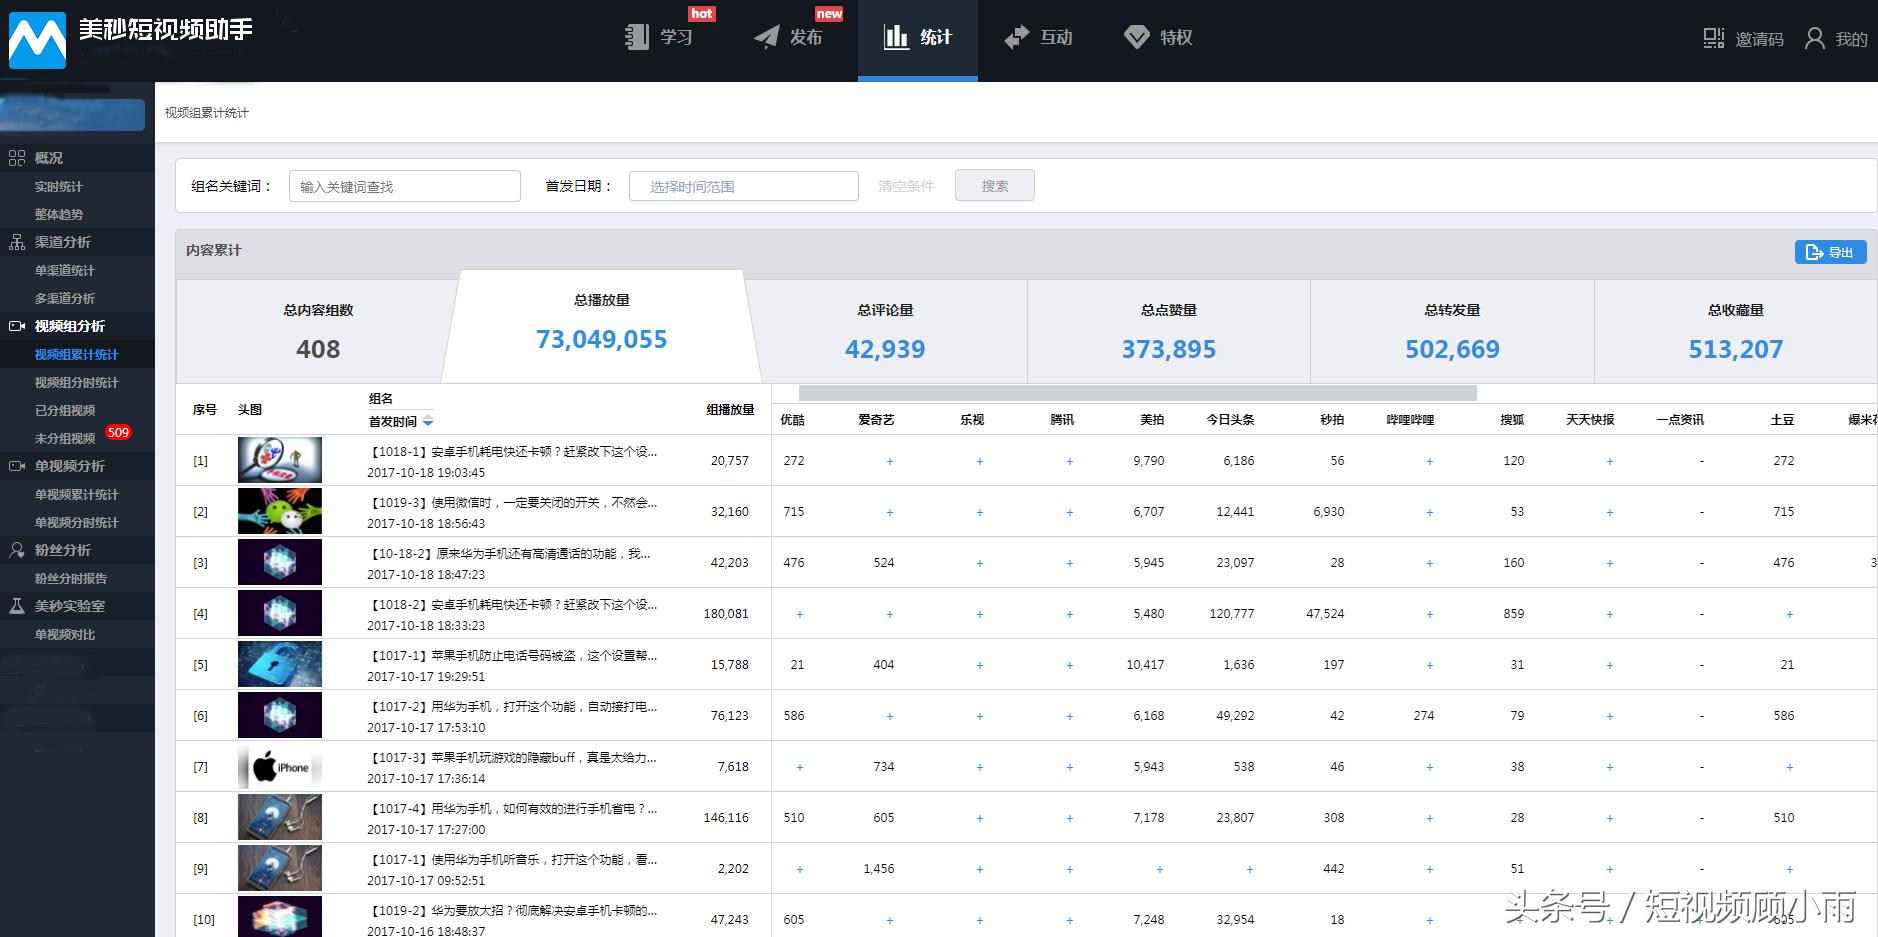Expand the 渠道分析 sidebar section
This screenshot has width=1878, height=937.
62,242
